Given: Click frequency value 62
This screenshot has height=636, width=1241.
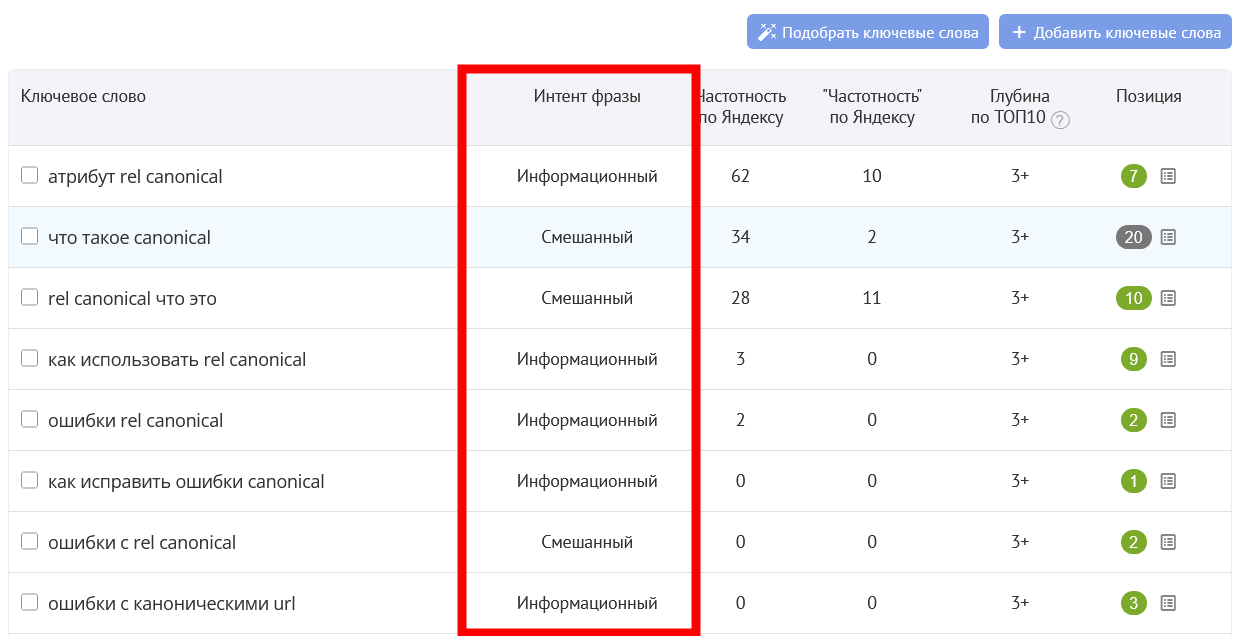Looking at the screenshot, I should (740, 176).
